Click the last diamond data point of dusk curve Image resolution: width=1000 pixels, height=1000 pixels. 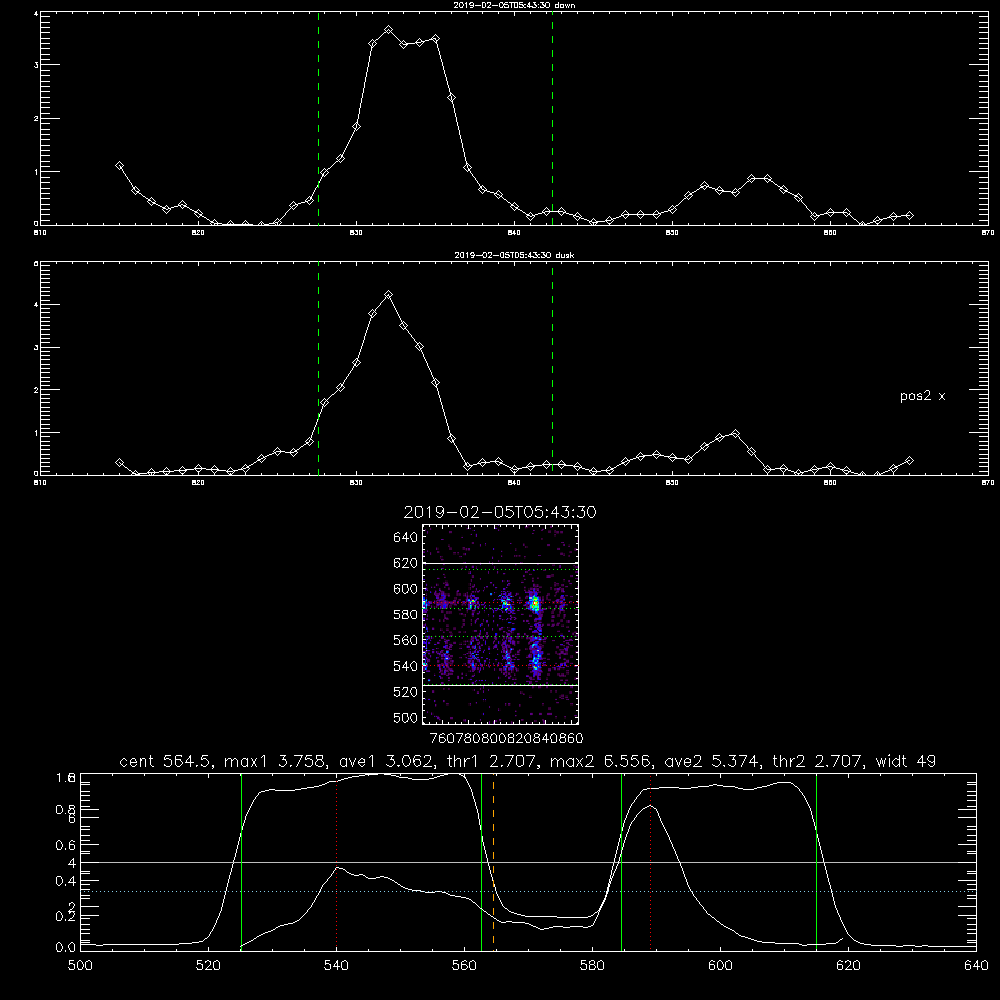(909, 460)
